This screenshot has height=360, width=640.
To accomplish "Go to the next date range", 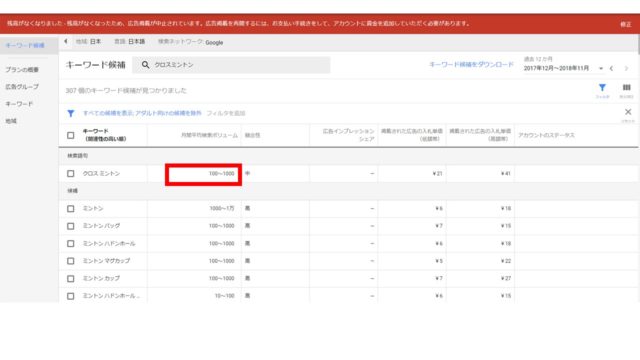I will click(x=627, y=69).
